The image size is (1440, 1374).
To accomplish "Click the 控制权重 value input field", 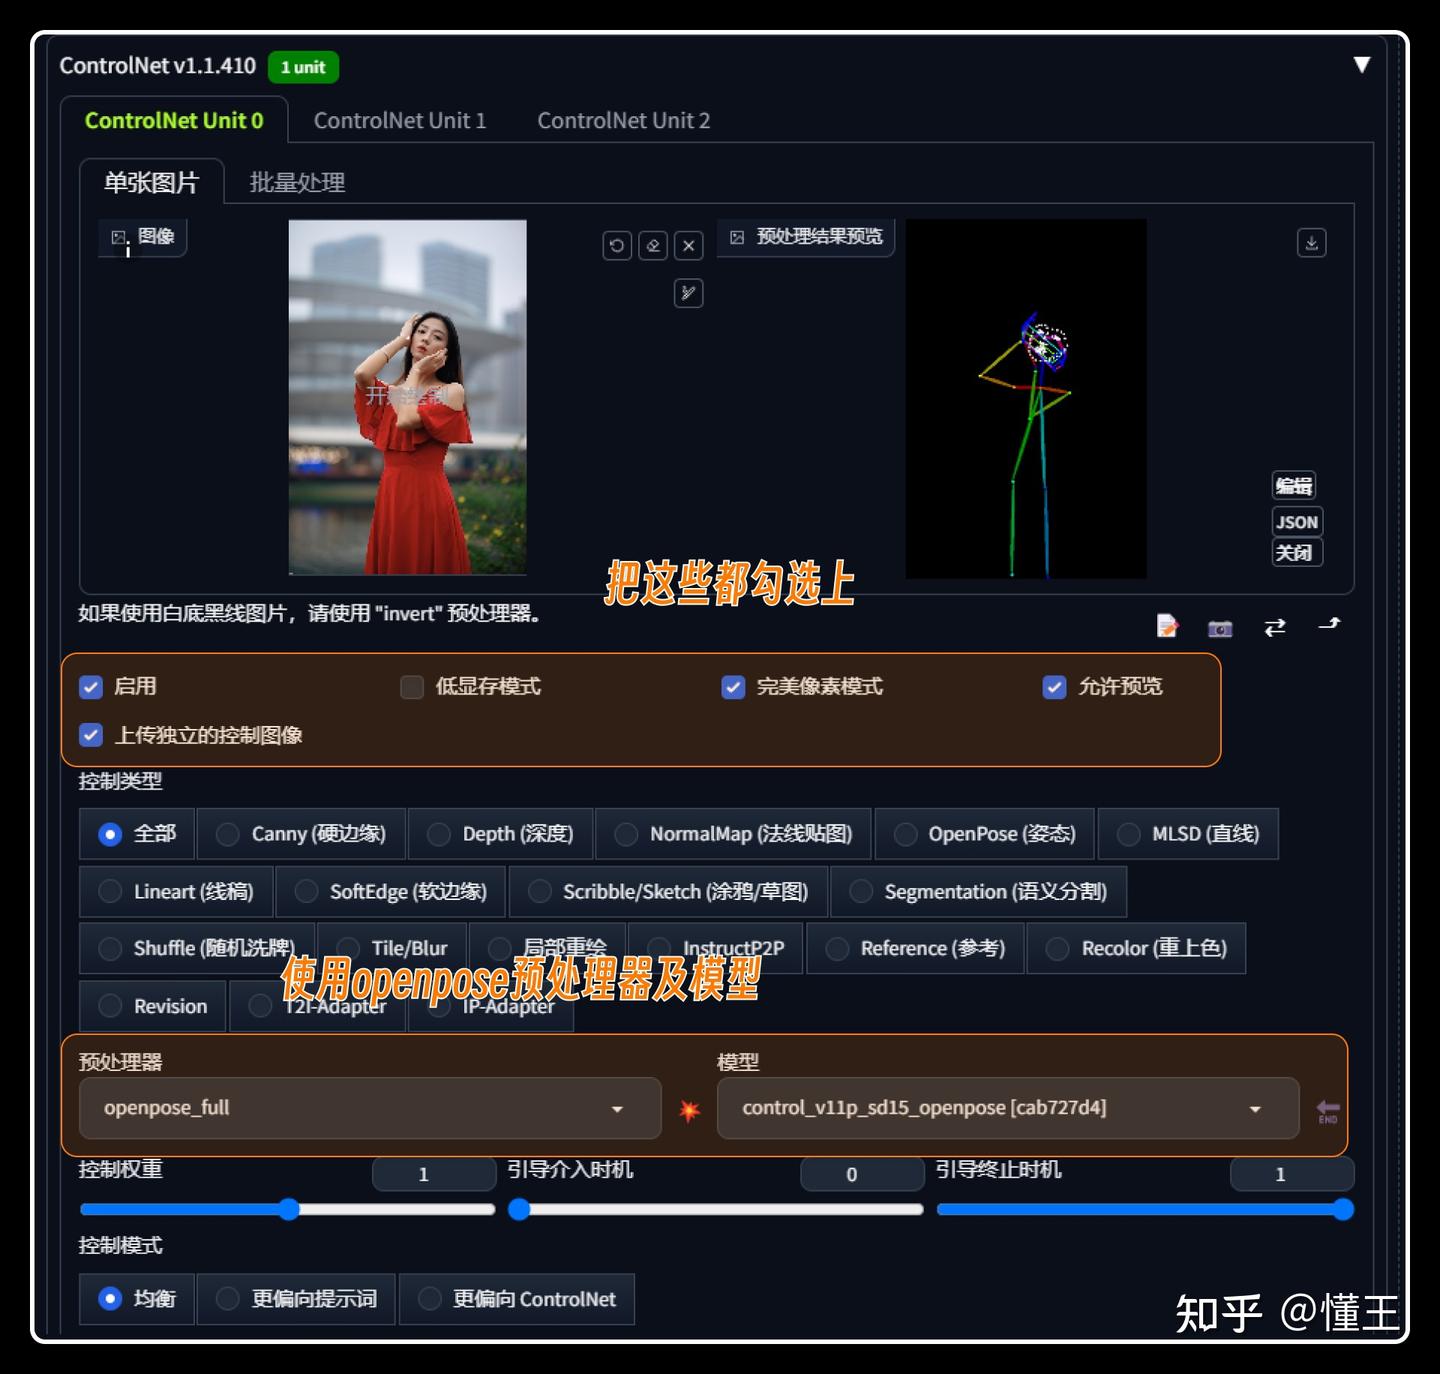I will (433, 1174).
